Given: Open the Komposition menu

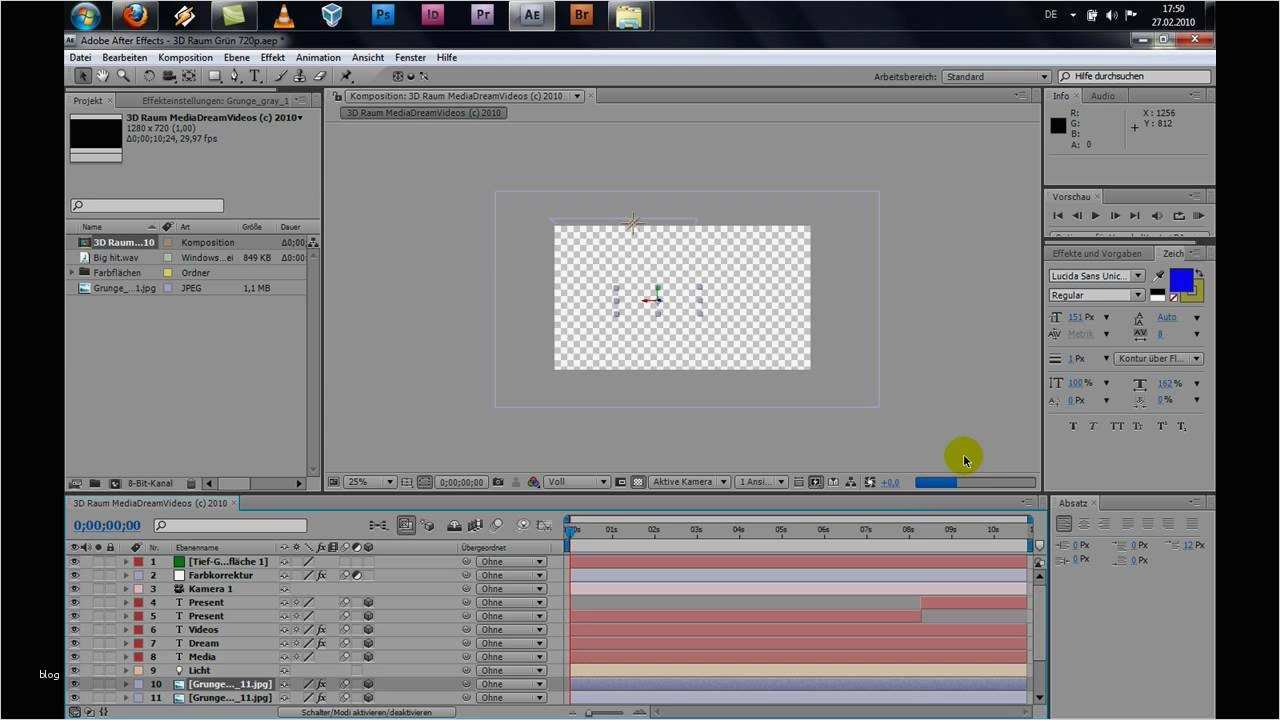Looking at the screenshot, I should (x=185, y=58).
